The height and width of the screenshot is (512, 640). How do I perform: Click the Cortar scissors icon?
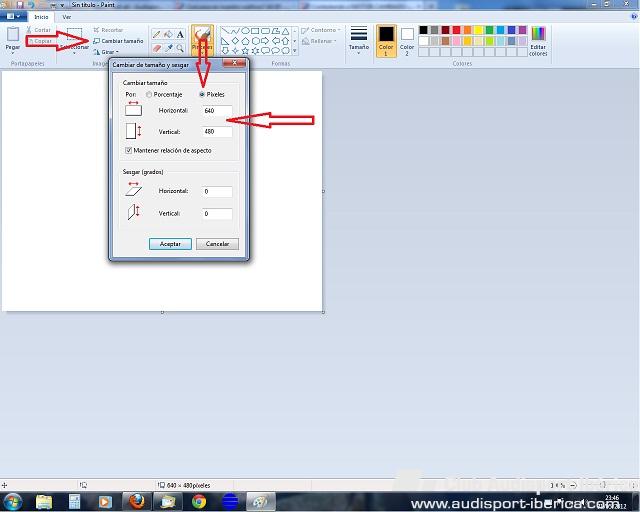pyautogui.click(x=30, y=30)
